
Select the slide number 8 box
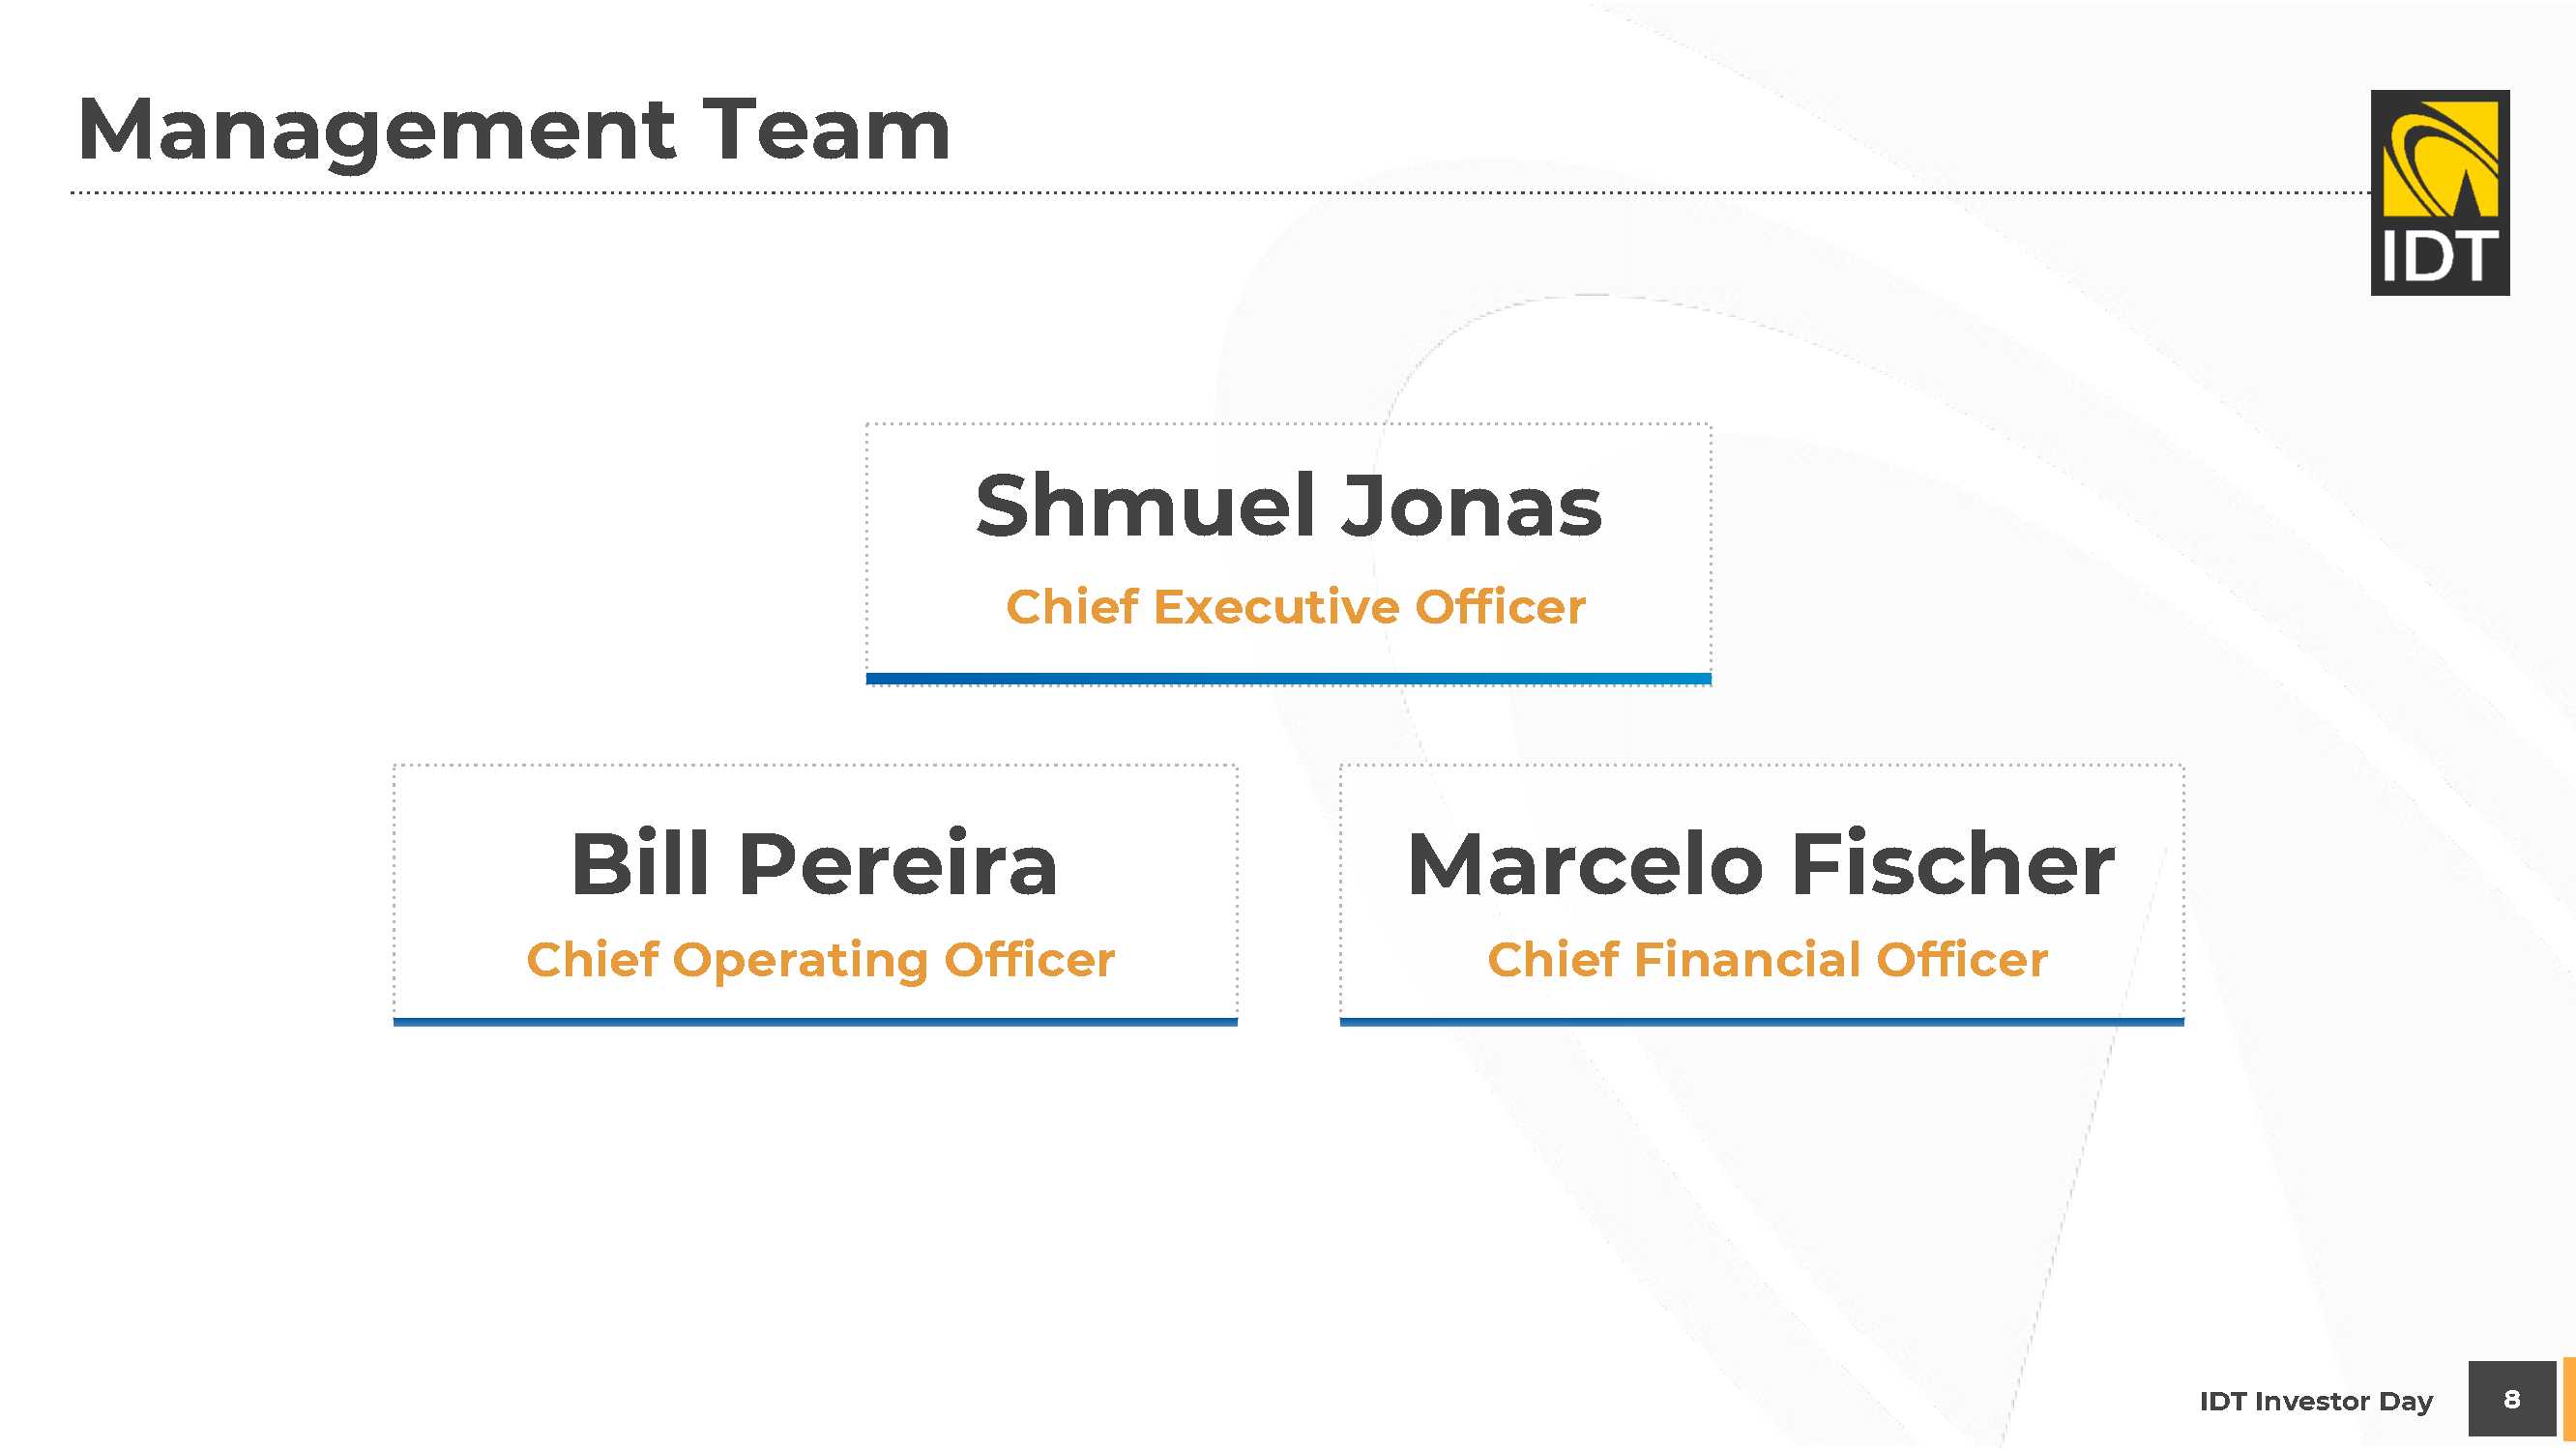tap(2511, 1398)
